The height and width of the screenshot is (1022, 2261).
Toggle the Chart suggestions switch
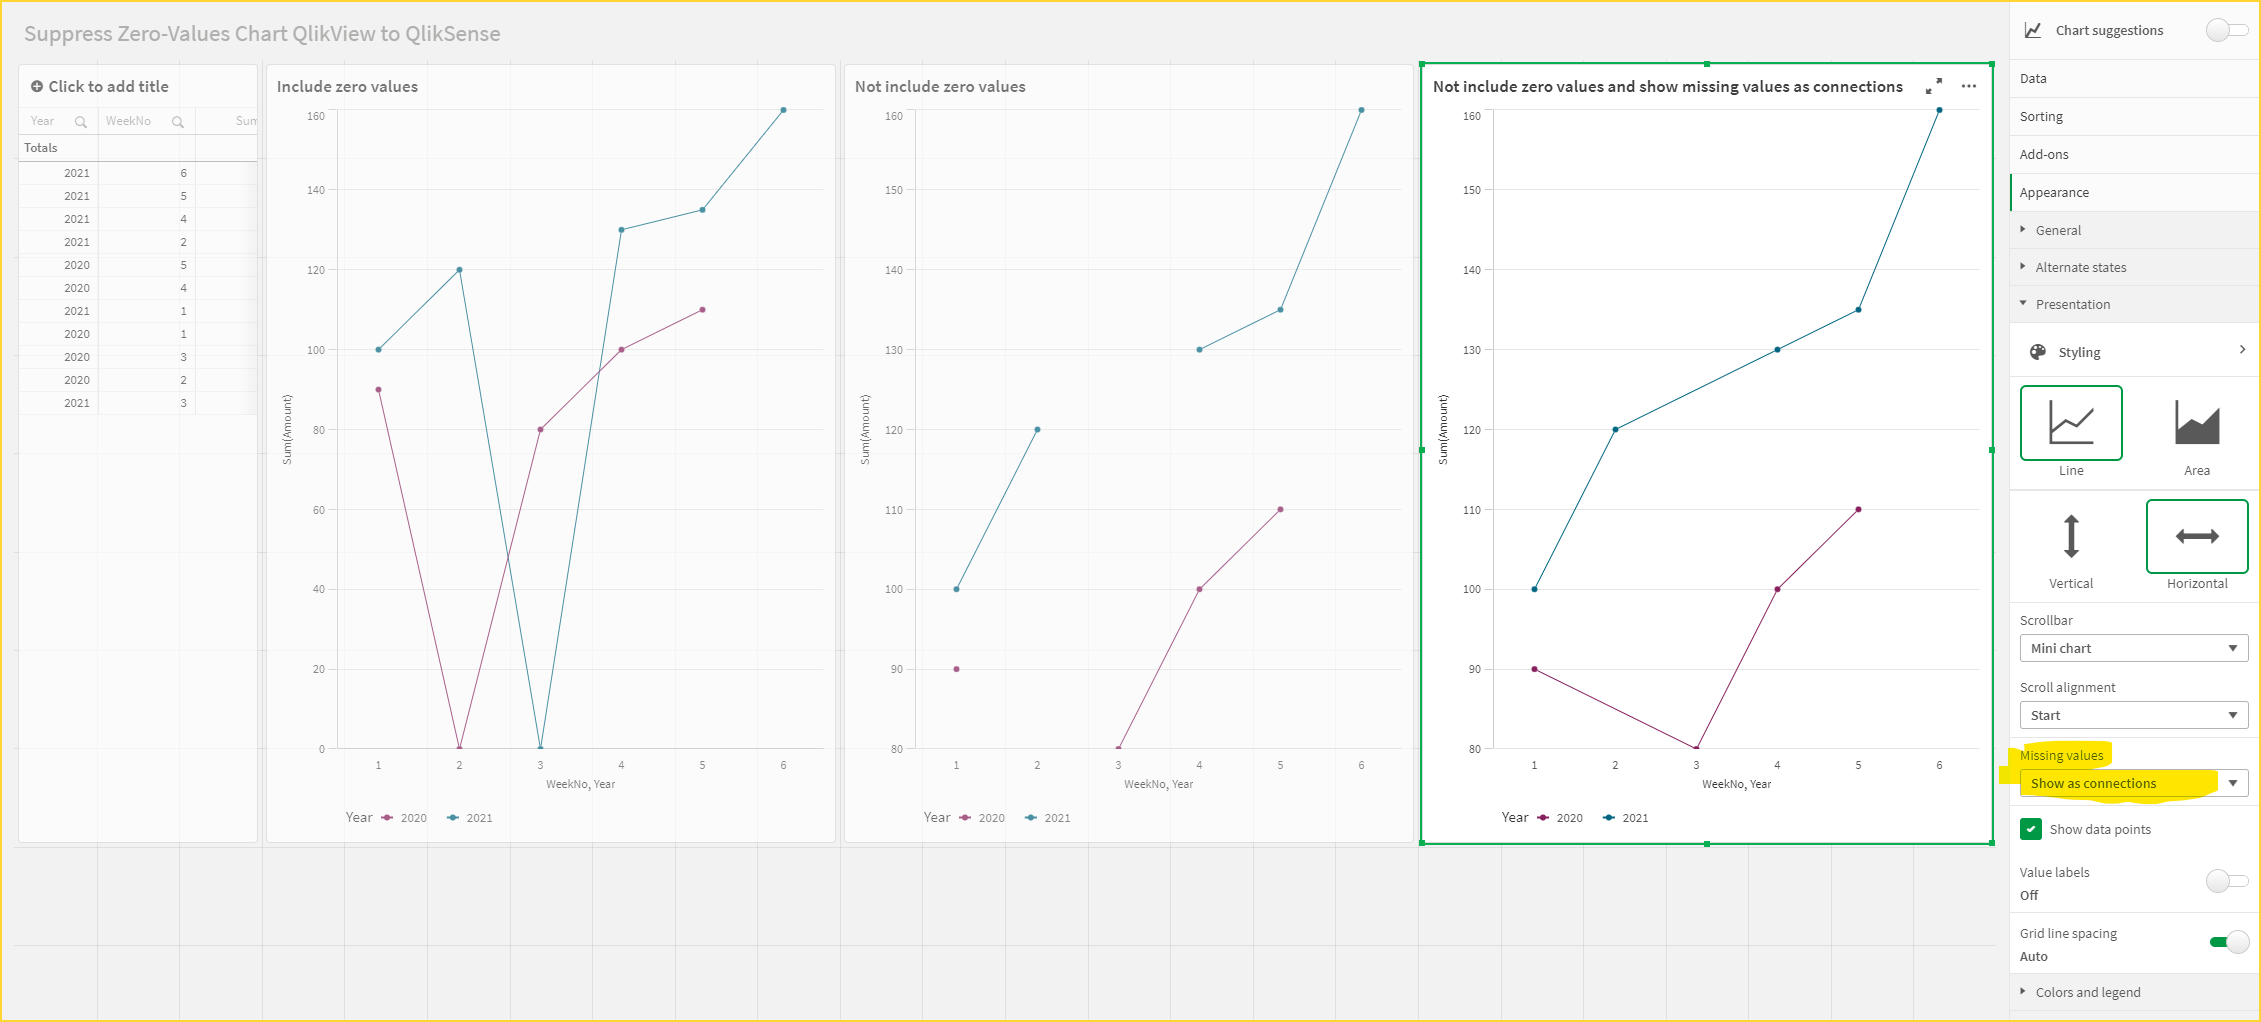point(2226,31)
